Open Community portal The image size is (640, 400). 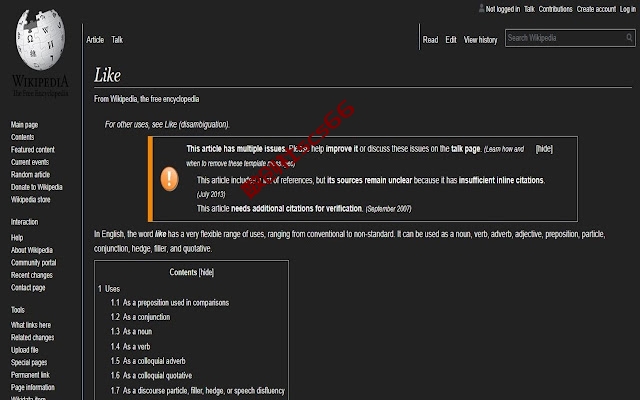tap(33, 263)
